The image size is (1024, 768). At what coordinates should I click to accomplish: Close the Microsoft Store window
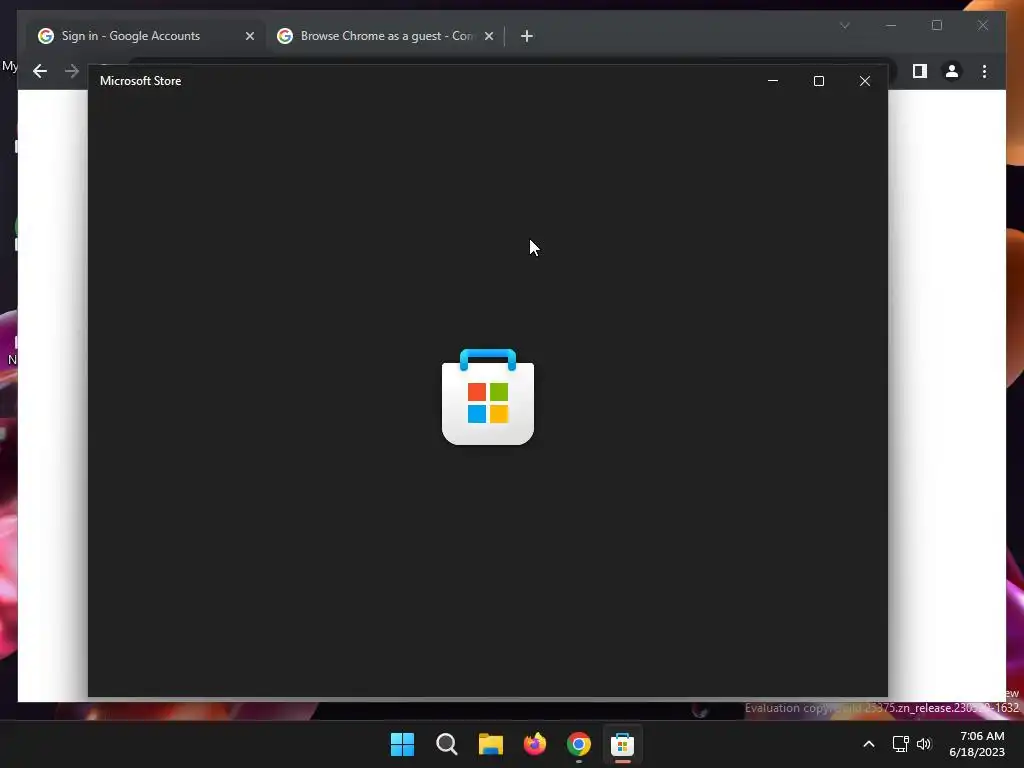pyautogui.click(x=865, y=81)
